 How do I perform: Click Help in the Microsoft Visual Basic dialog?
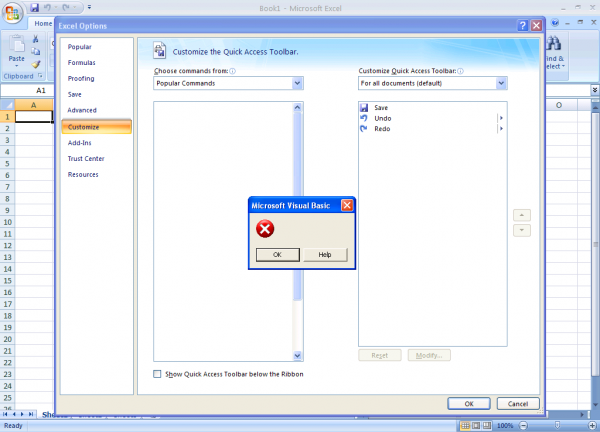(325, 255)
